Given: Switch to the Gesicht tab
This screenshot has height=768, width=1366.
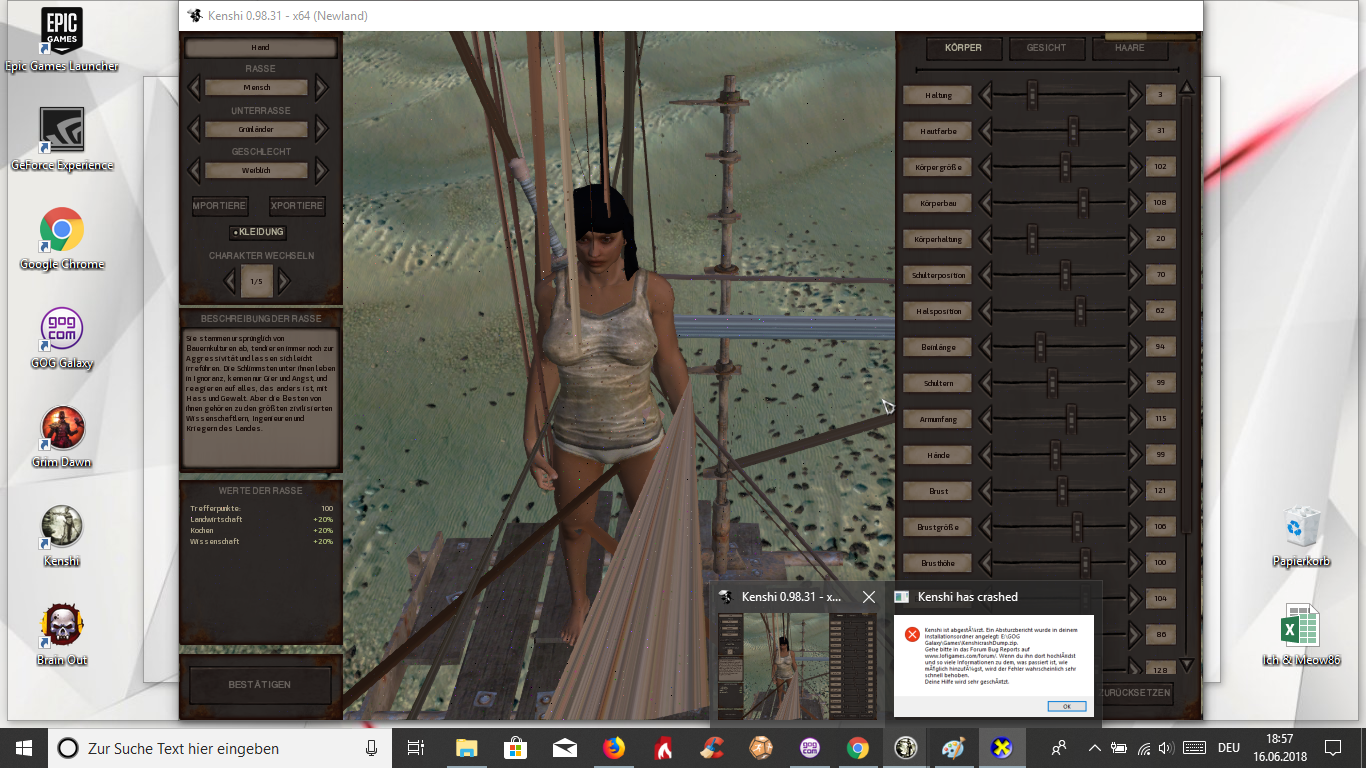Looking at the screenshot, I should [x=1046, y=47].
